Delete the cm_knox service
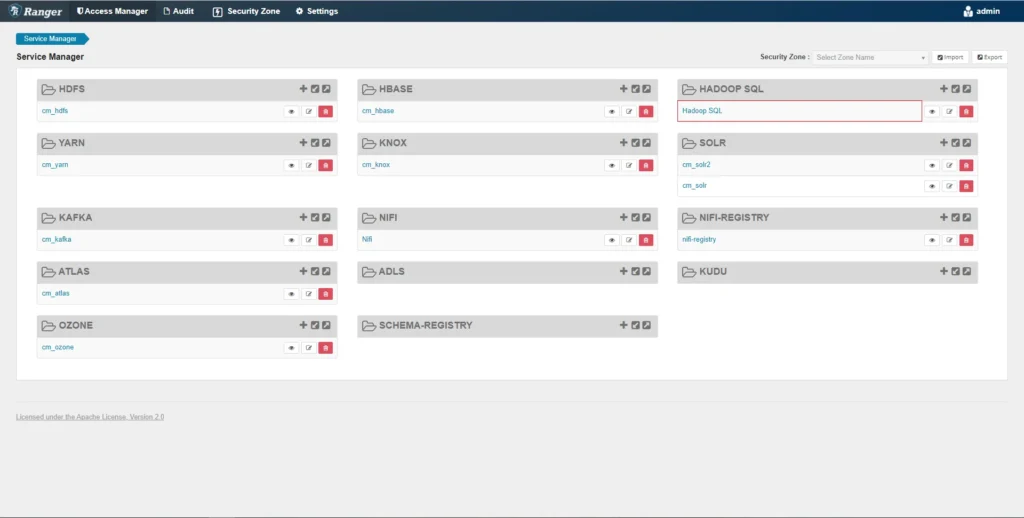Viewport: 1024px width, 518px height. pos(646,165)
